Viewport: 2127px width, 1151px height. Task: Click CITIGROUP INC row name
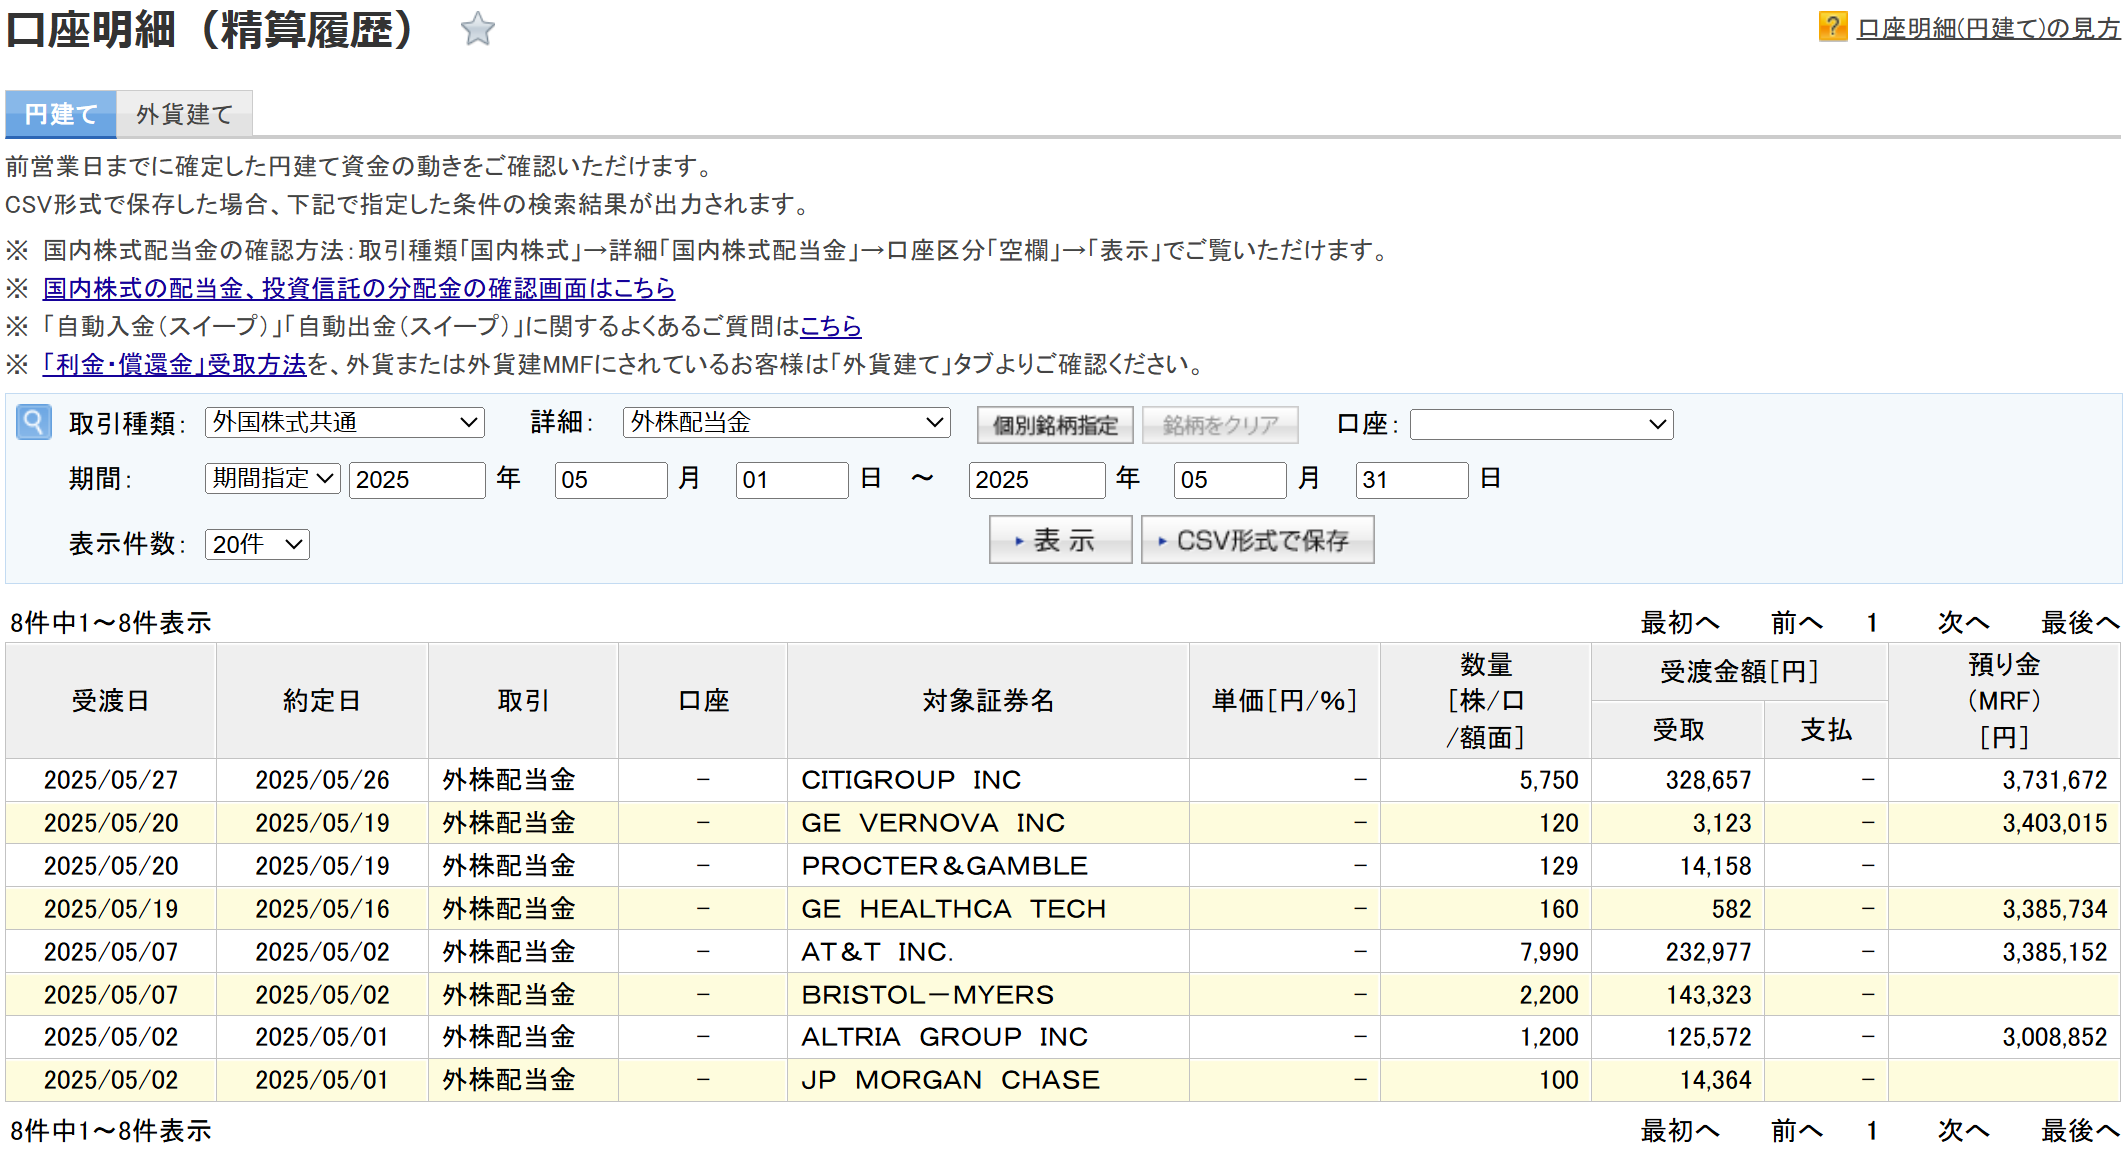point(911,780)
